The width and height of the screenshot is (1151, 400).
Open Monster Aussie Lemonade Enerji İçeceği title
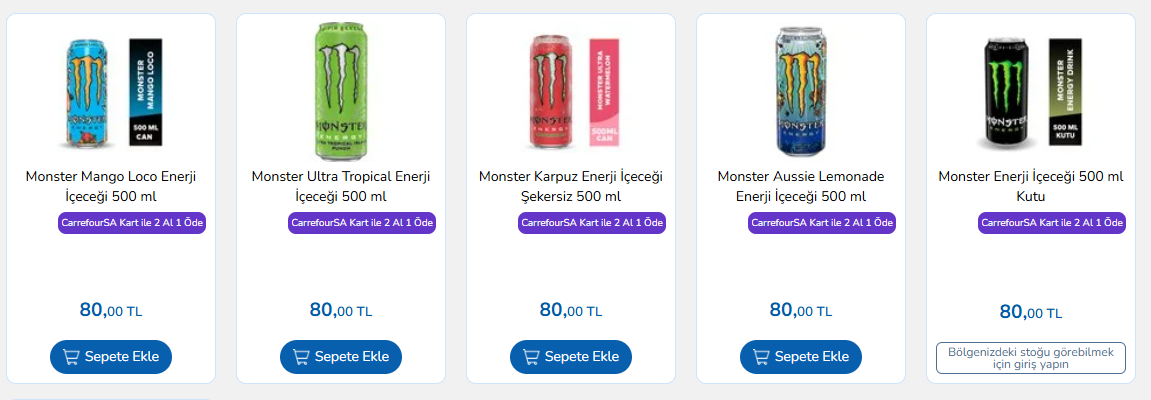(801, 186)
